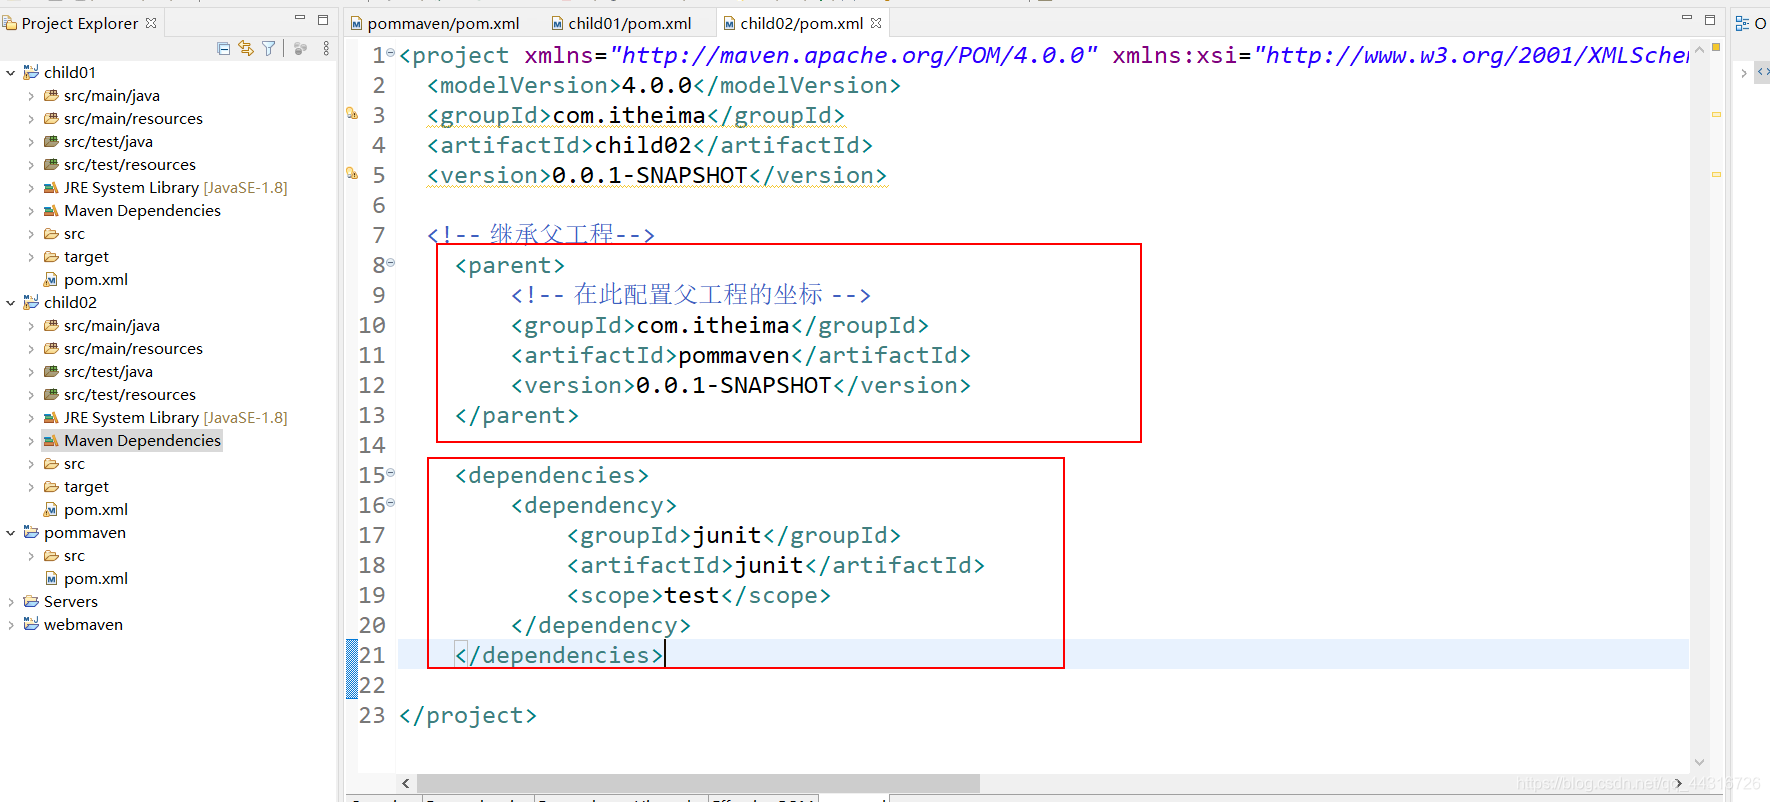Expand child02 target folder
1770x802 pixels.
(x=31, y=486)
